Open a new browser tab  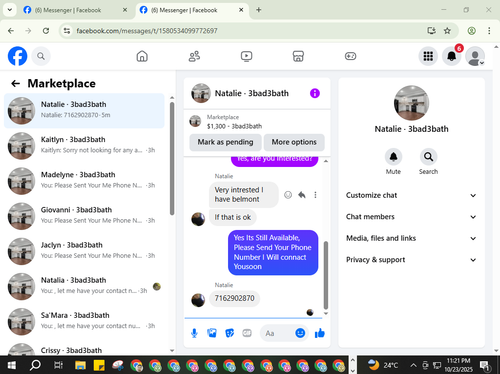pos(258,10)
